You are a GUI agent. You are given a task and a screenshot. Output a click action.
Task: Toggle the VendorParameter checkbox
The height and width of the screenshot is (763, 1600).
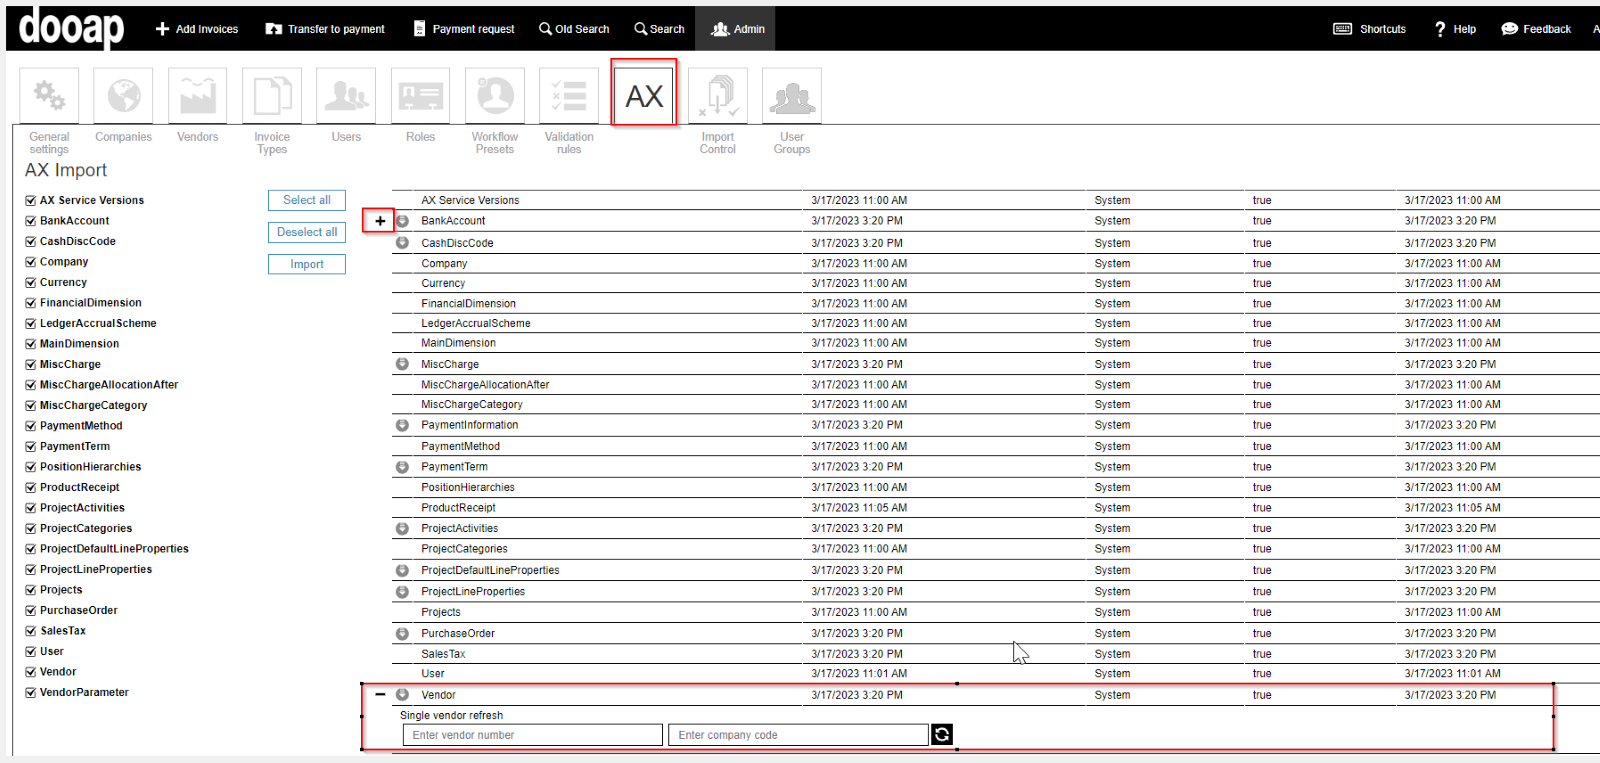(31, 693)
